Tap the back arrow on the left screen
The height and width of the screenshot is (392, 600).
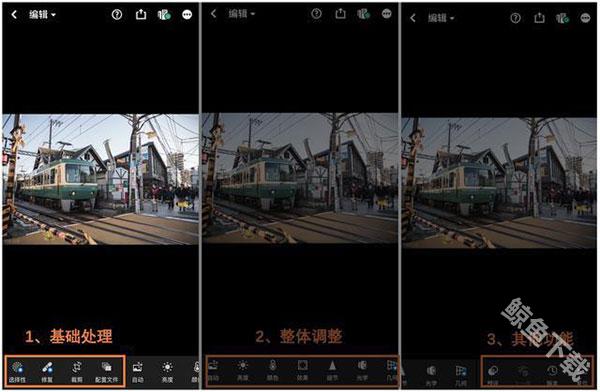14,15
